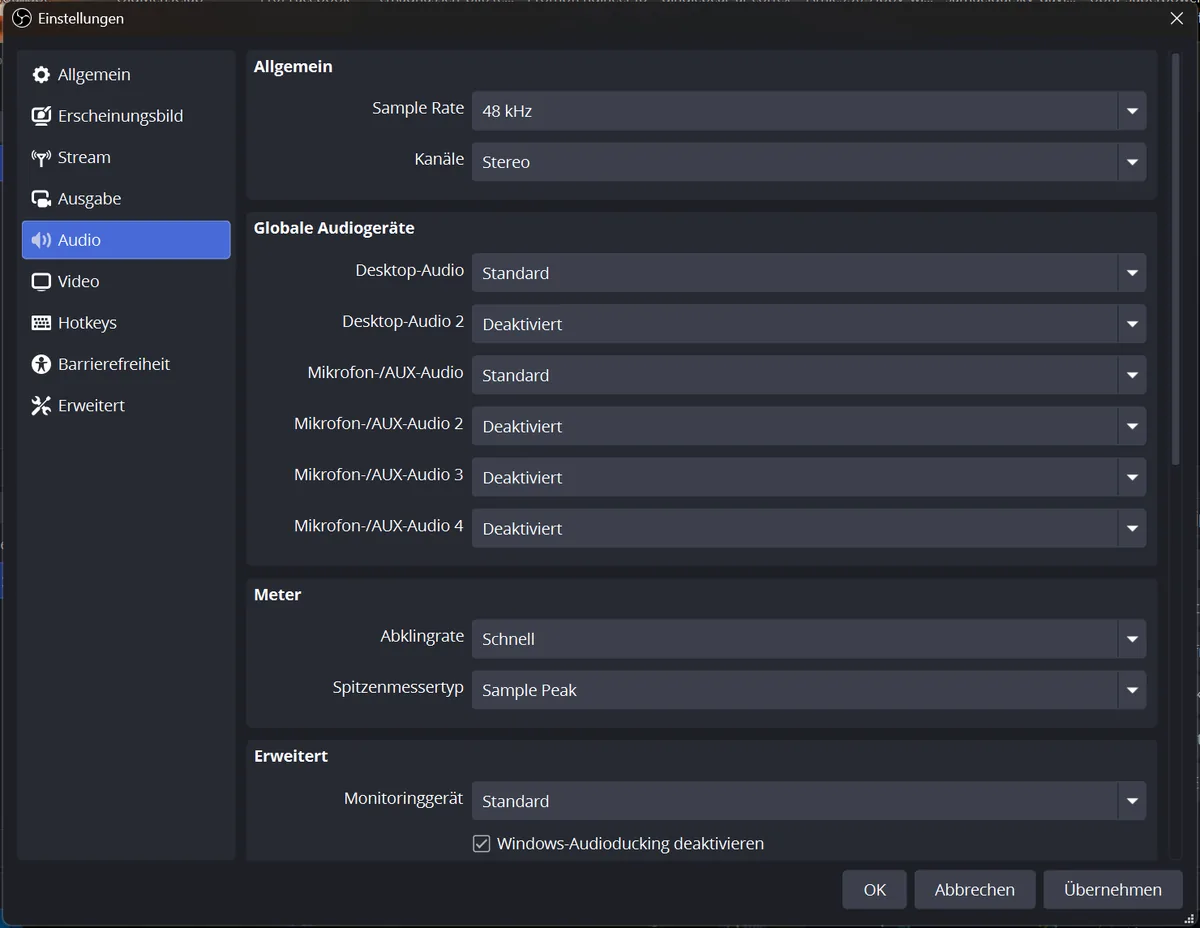Image resolution: width=1200 pixels, height=928 pixels.
Task: Apply changes with Übernehmen button
Action: coord(1113,890)
